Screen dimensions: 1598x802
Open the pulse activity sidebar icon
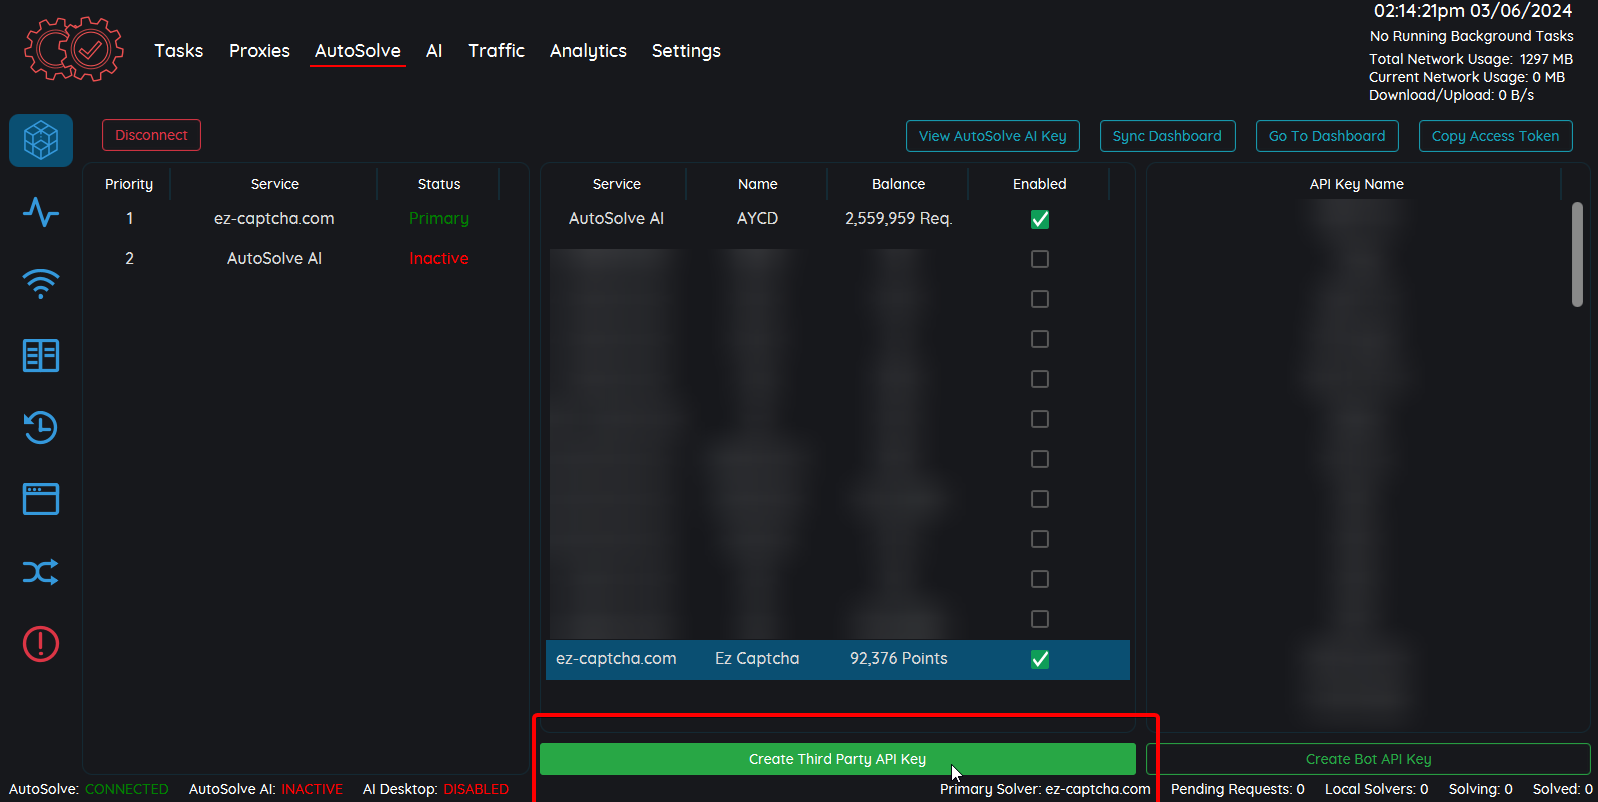41,212
